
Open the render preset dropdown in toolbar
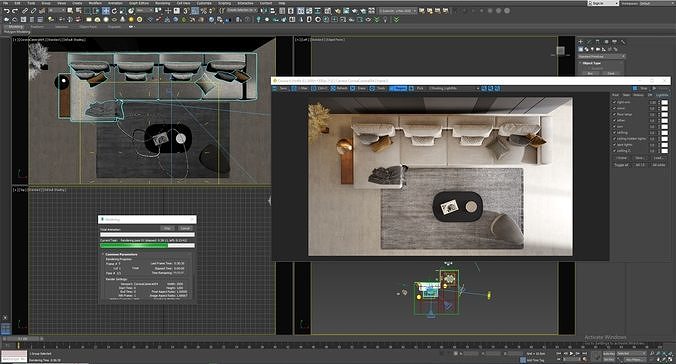click(398, 11)
